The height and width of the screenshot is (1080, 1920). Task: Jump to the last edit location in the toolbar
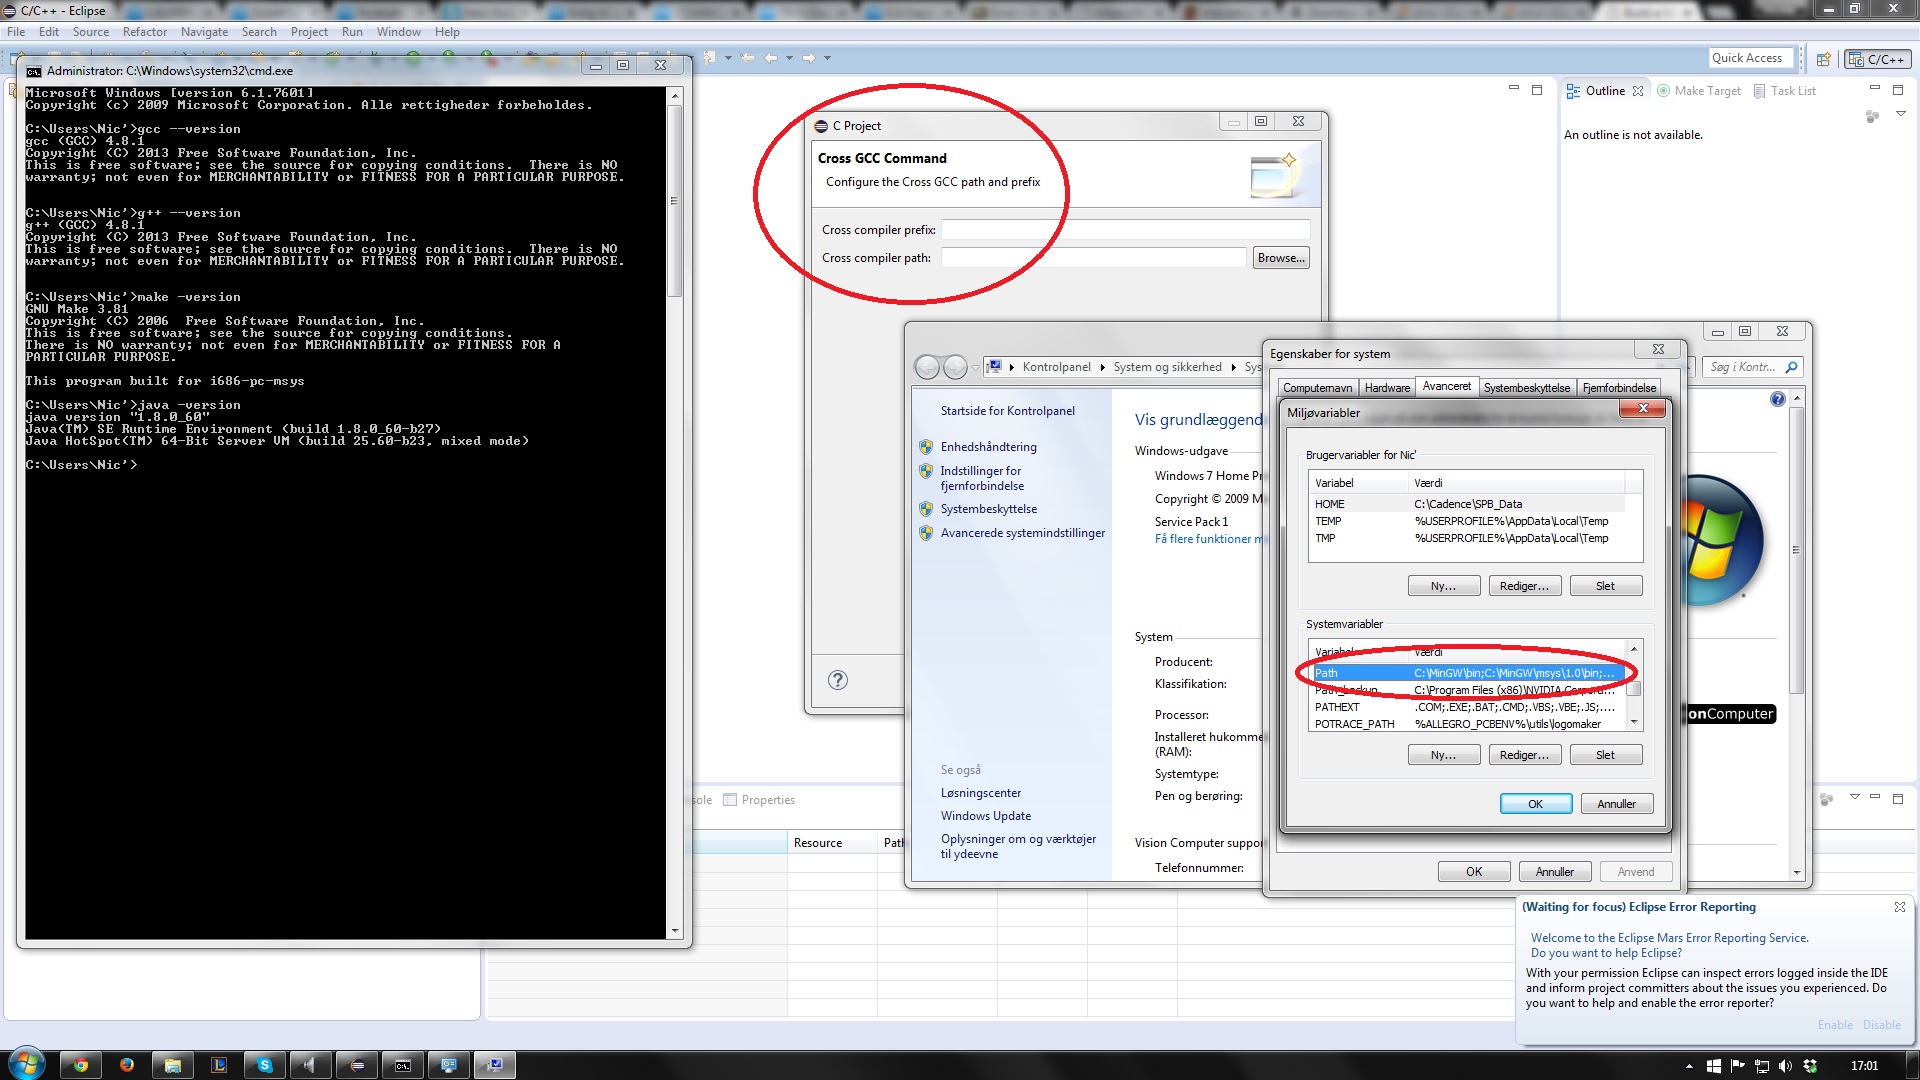point(747,58)
